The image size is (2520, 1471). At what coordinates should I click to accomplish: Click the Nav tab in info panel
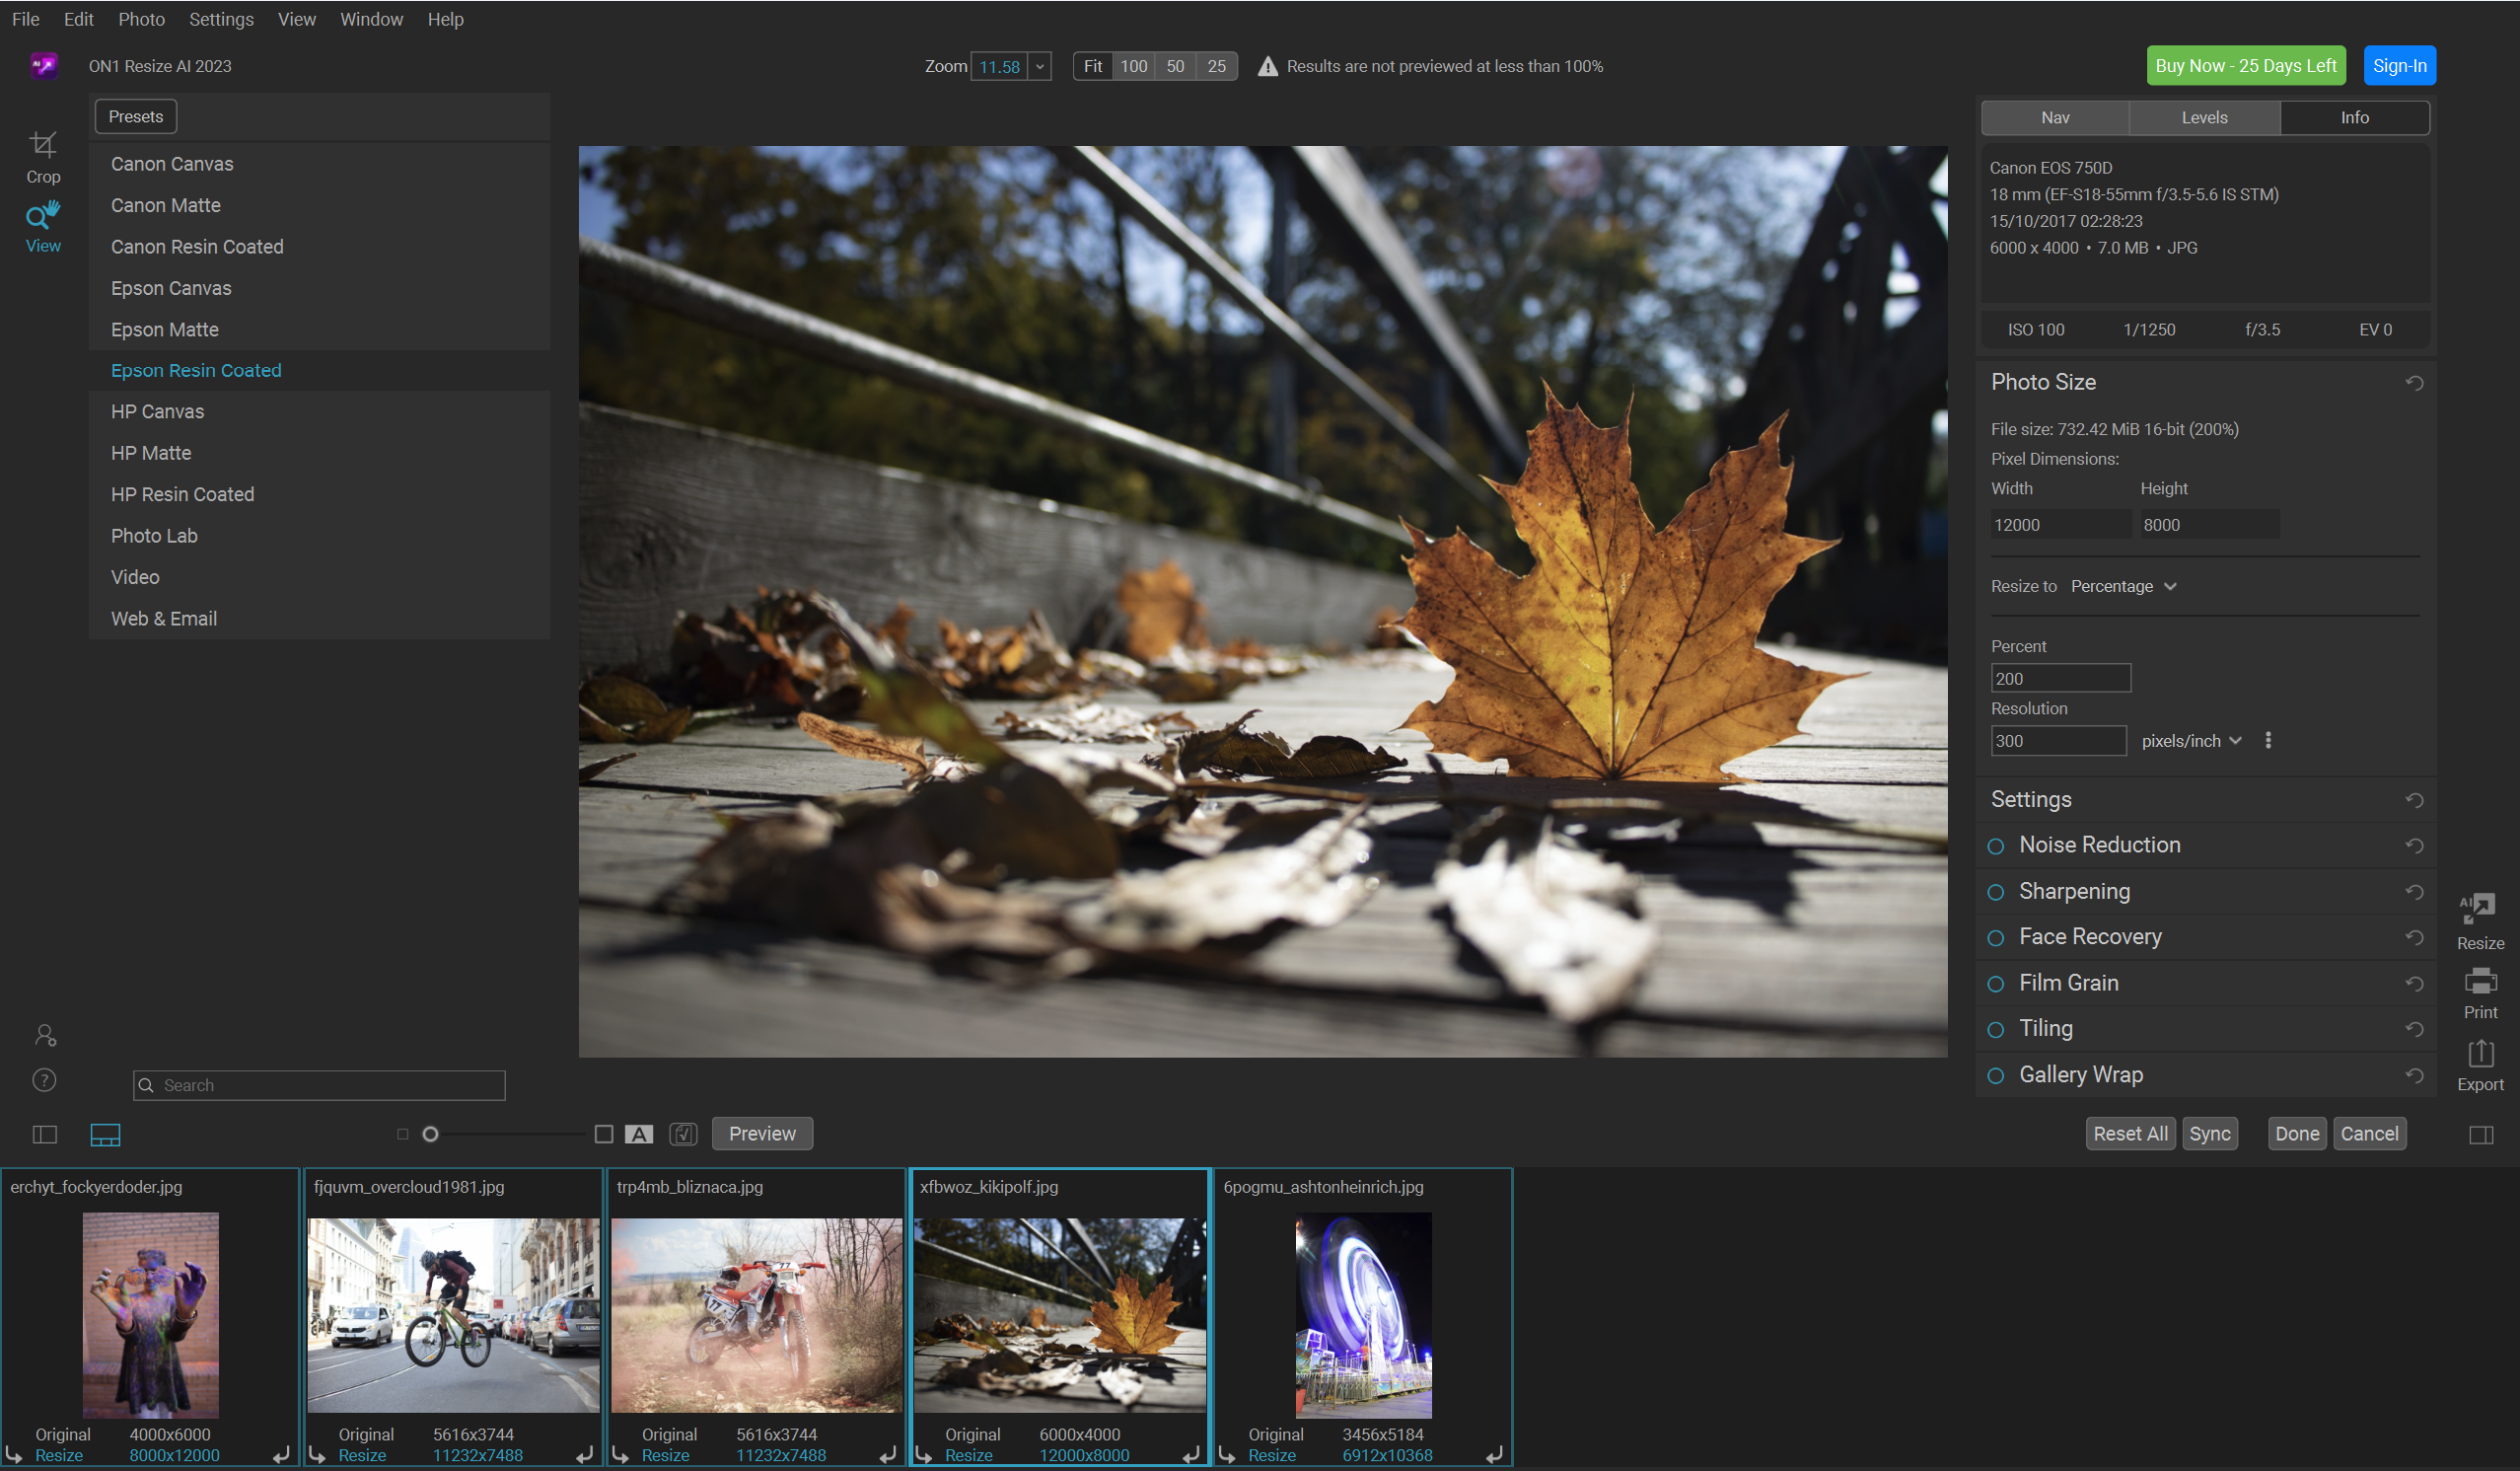coord(2054,115)
